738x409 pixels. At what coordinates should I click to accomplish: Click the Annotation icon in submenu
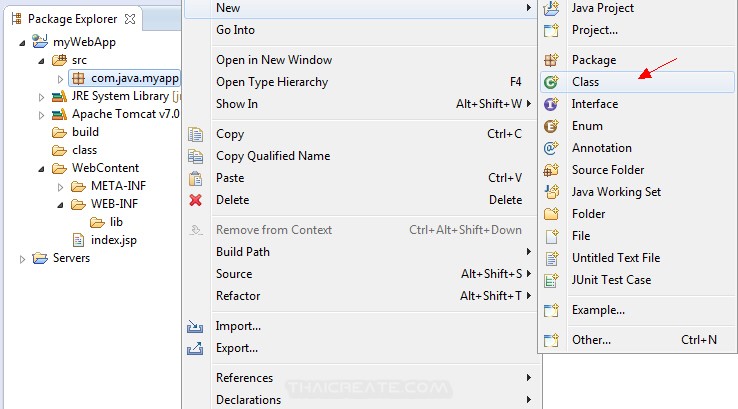551,148
